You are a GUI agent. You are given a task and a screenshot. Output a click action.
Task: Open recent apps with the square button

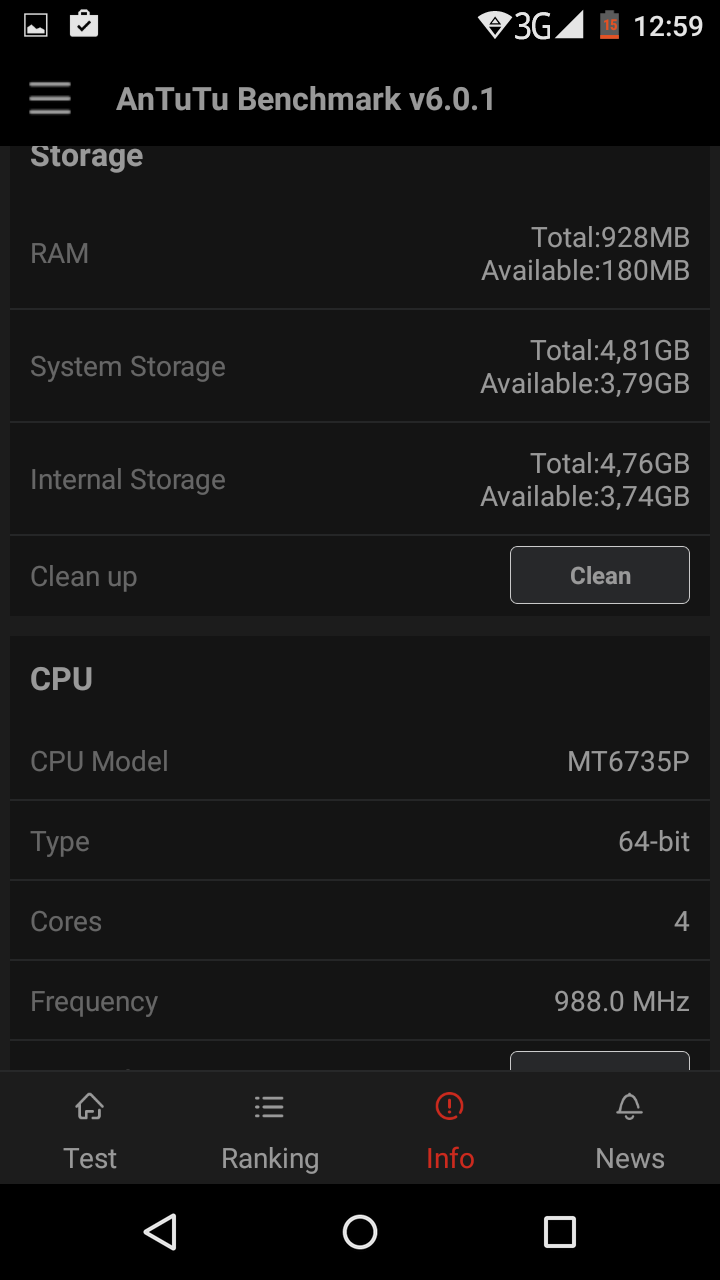(560, 1232)
